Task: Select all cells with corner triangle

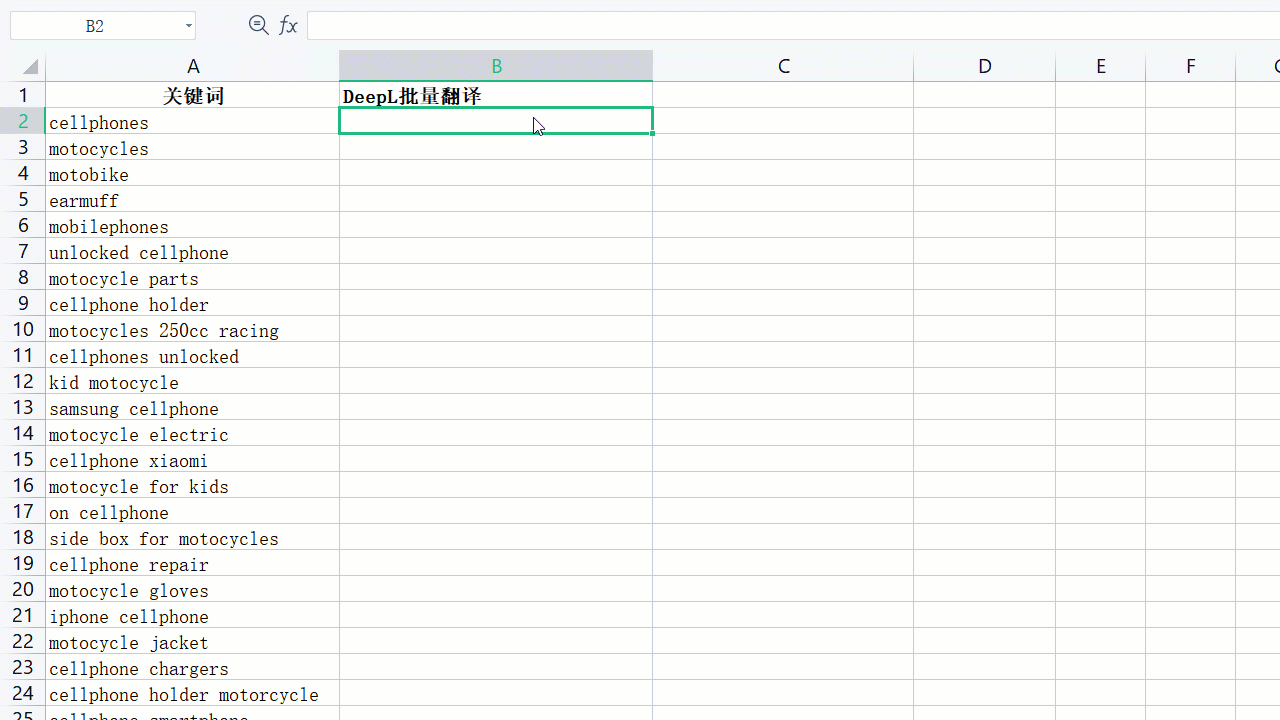Action: (30, 67)
